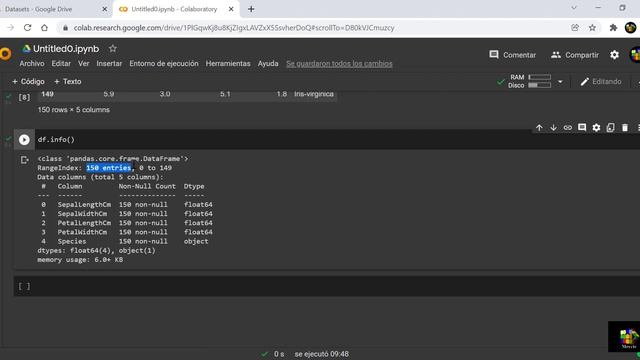This screenshot has height=360, width=640.
Task: Click the 'Iris-virginica' cell in row 149
Action: 314,94
